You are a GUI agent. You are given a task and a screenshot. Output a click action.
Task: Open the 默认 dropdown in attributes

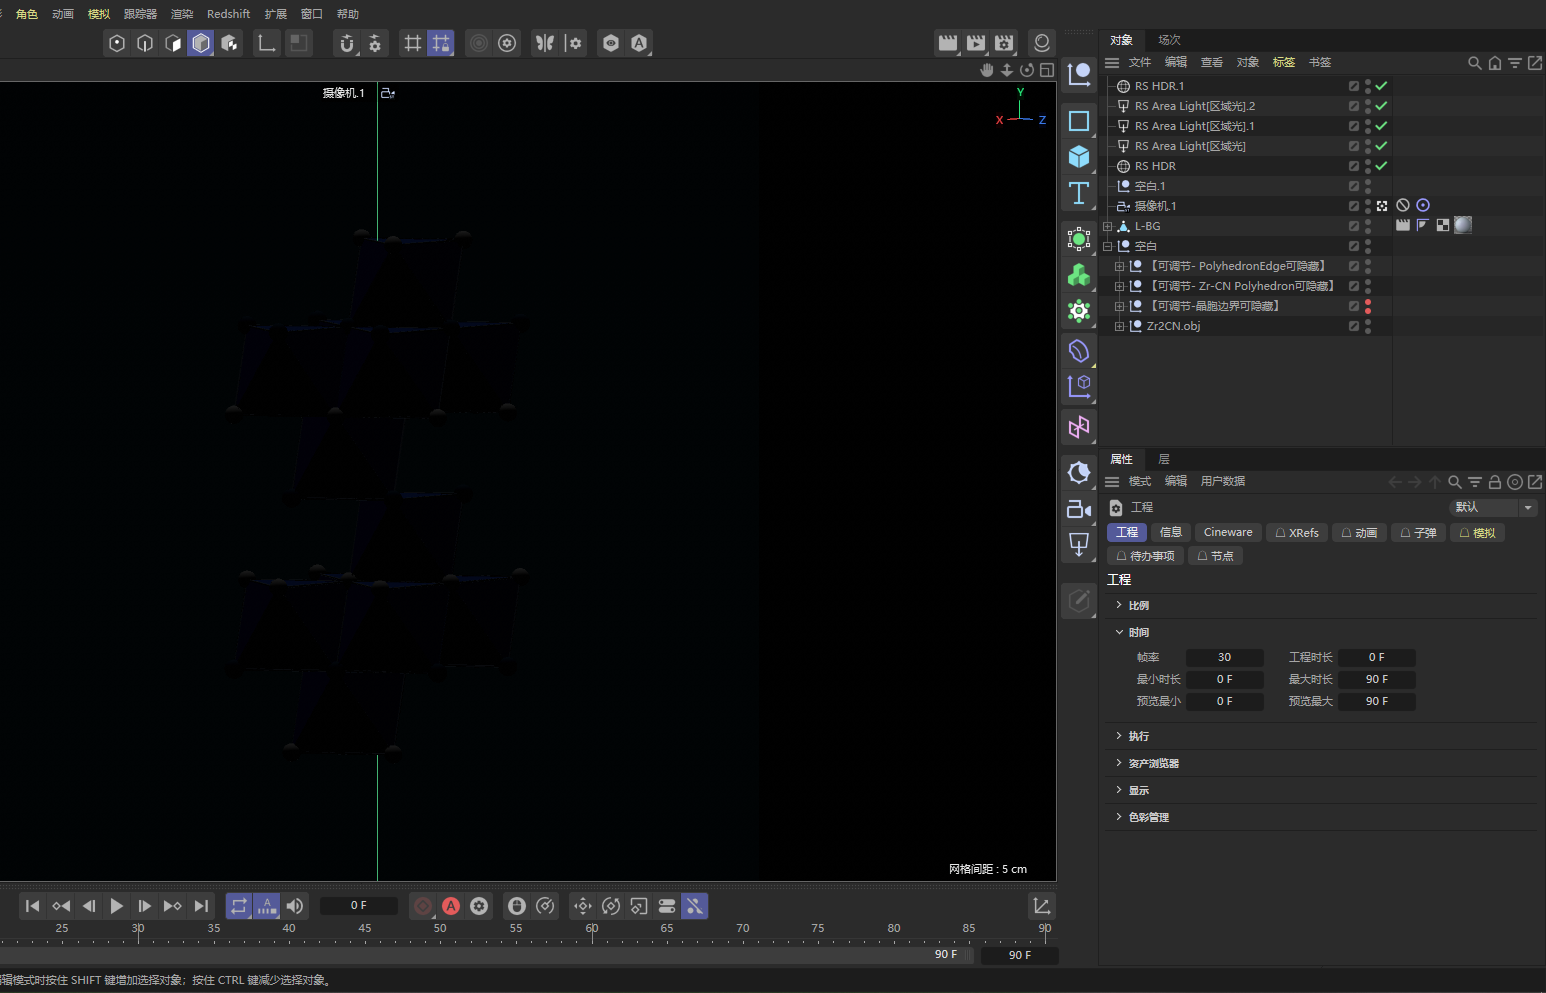[1493, 507]
